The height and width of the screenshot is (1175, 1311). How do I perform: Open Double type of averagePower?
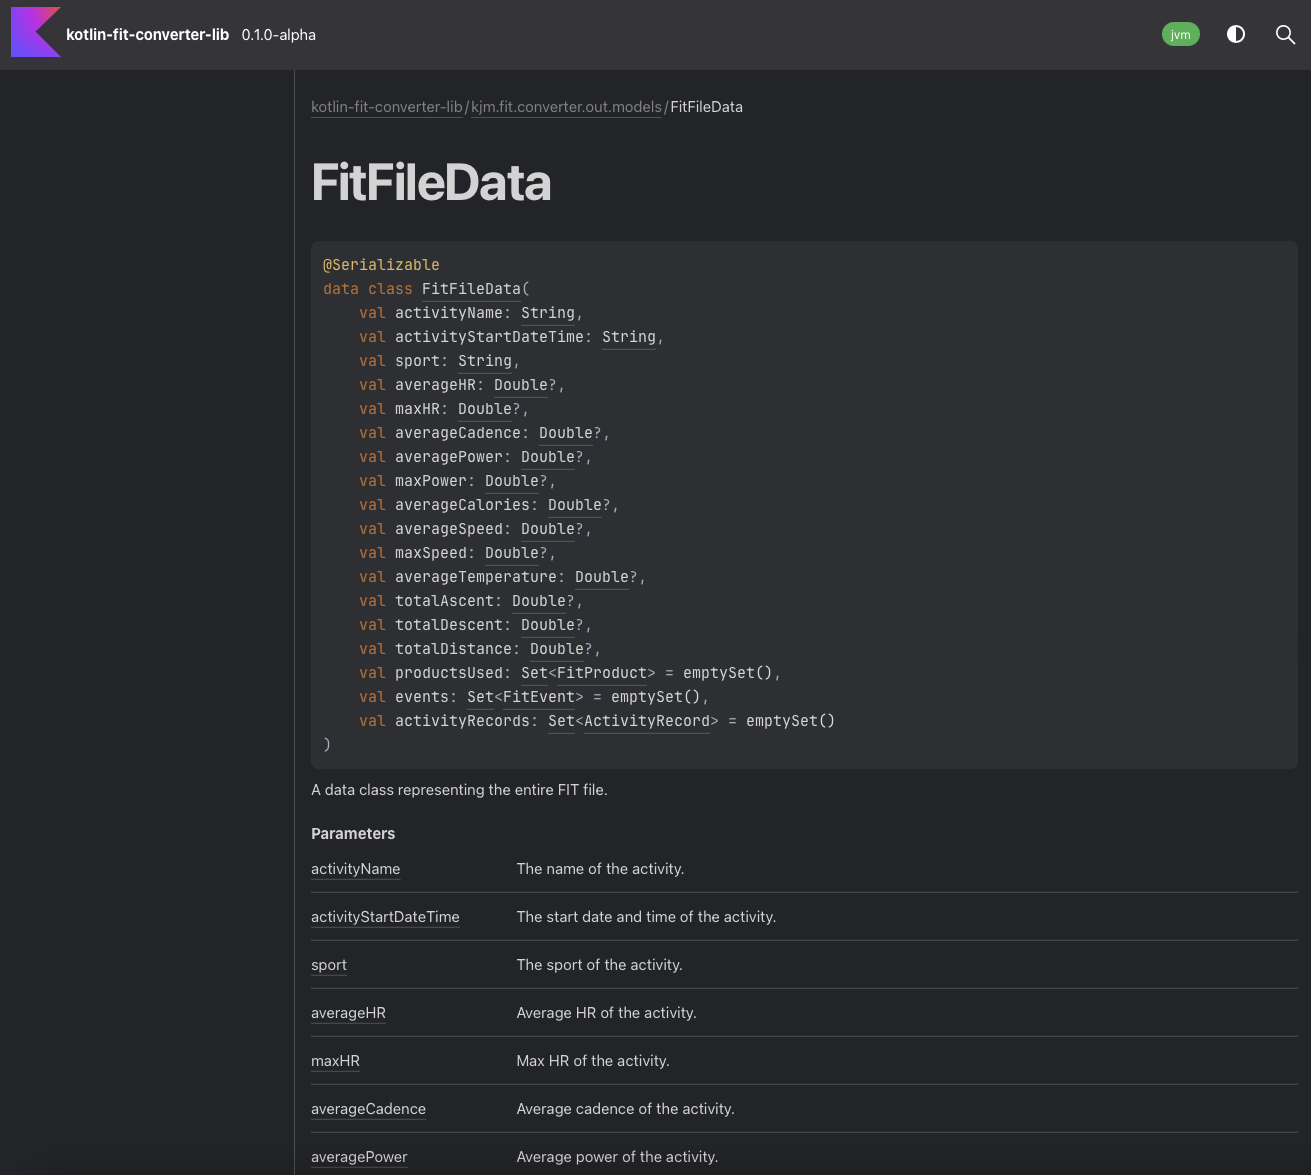click(548, 457)
